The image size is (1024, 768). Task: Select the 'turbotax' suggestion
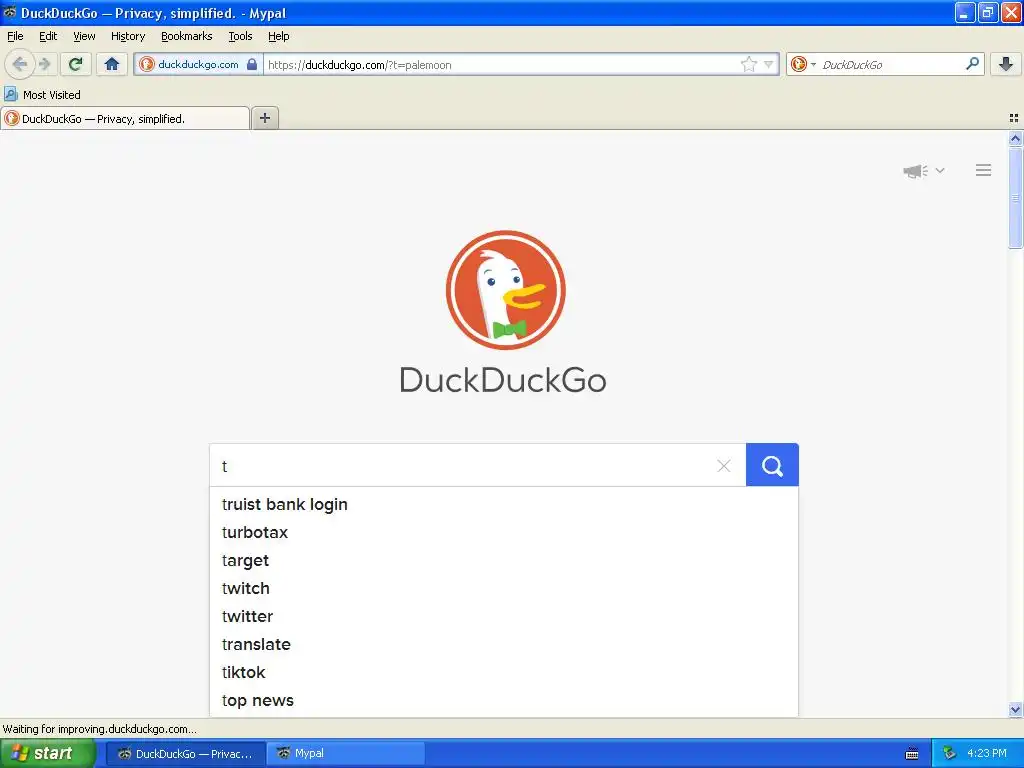pyautogui.click(x=504, y=532)
